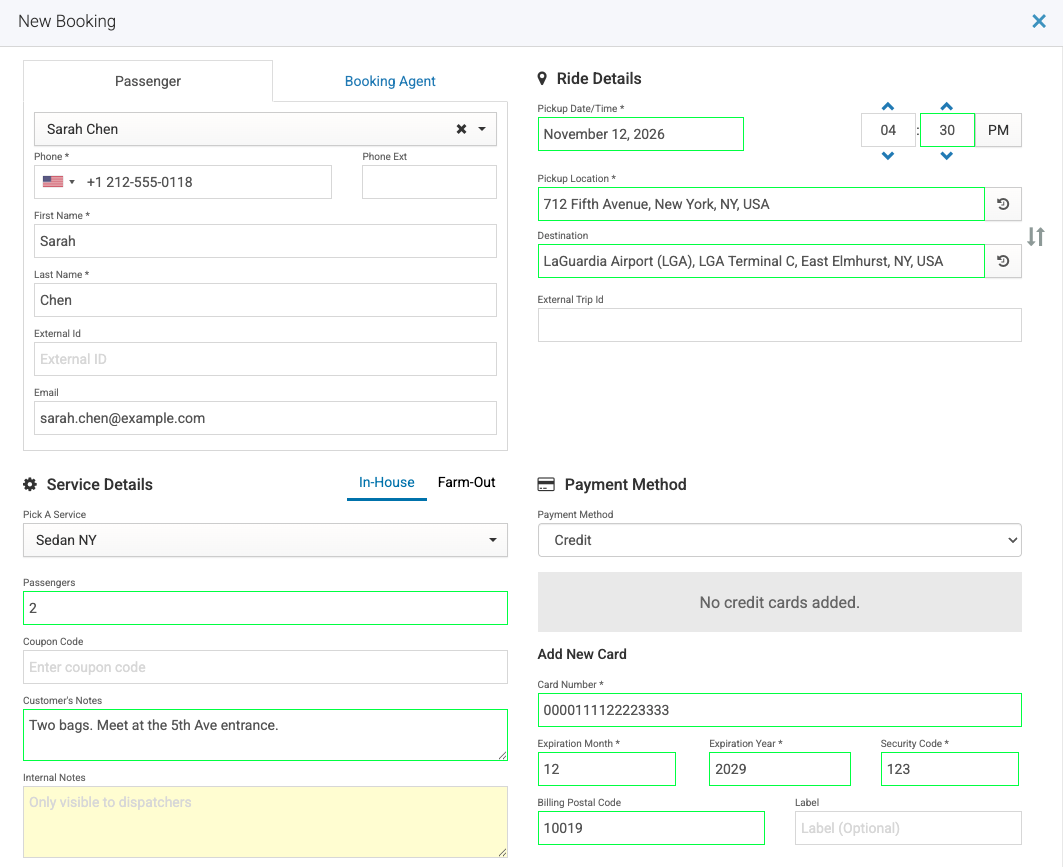Decrease the pickup hour with down chevron

pyautogui.click(x=887, y=155)
